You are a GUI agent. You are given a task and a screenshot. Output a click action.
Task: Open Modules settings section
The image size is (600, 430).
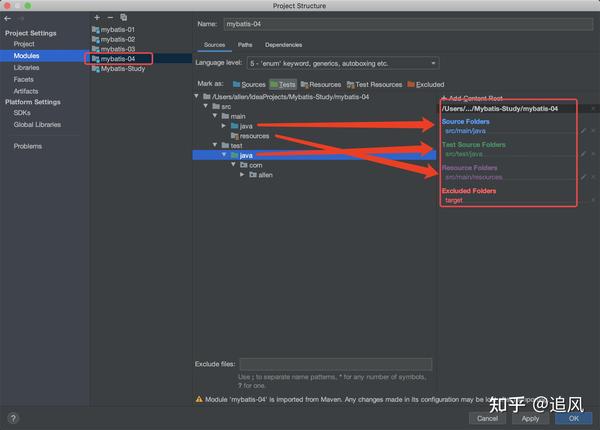[26, 56]
